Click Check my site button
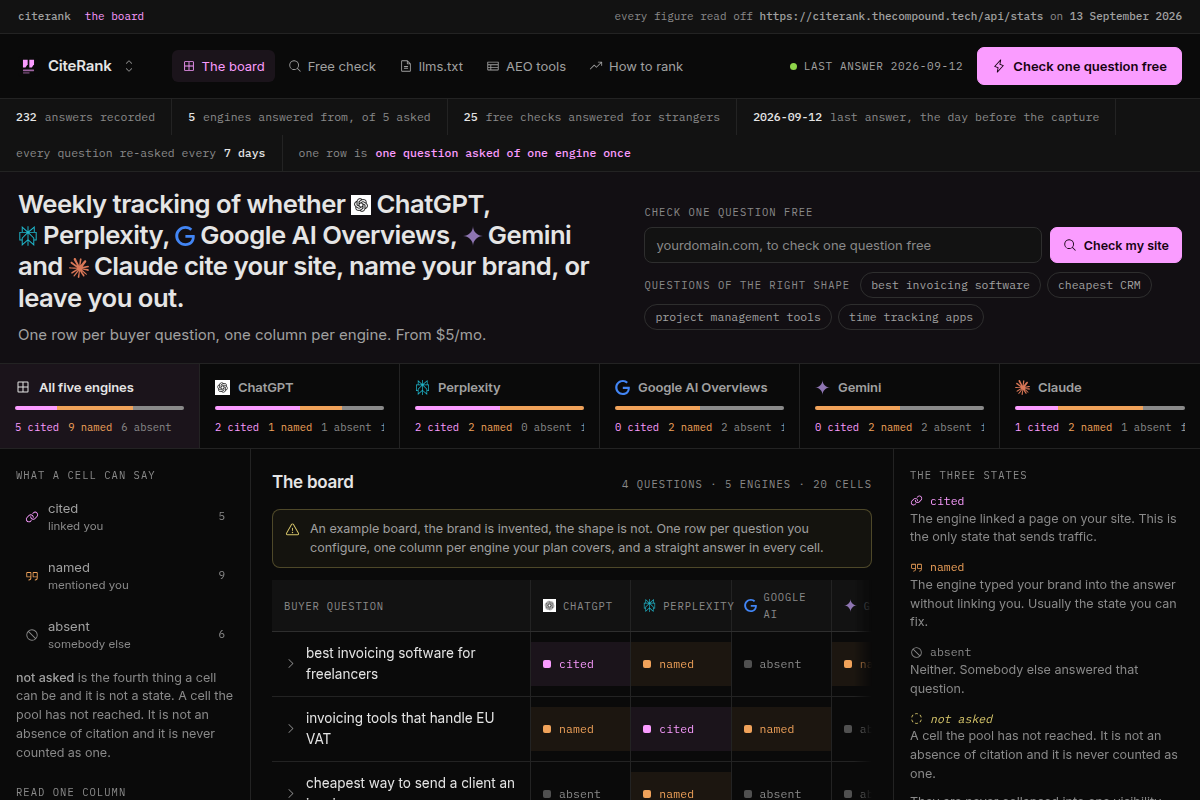The height and width of the screenshot is (800, 1200). coord(1116,245)
